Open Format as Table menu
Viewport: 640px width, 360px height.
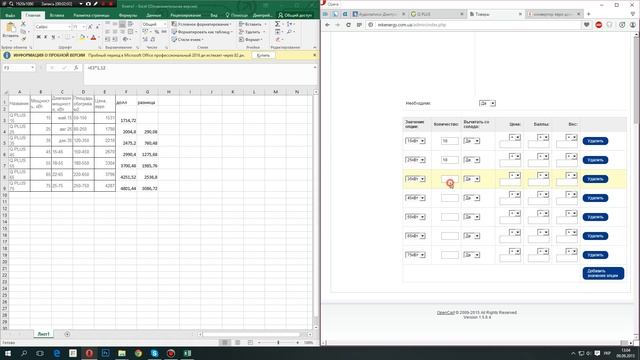point(202,32)
